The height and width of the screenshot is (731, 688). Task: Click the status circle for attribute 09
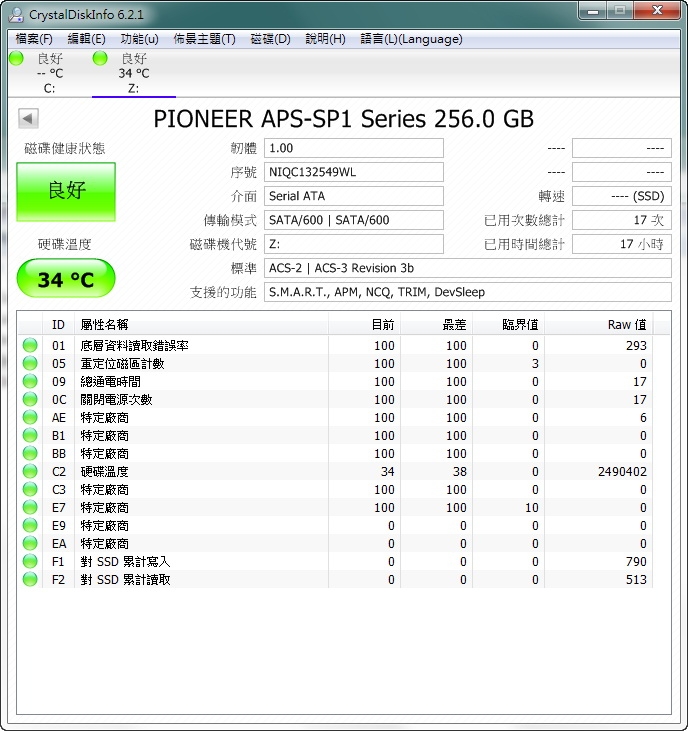tap(30, 381)
